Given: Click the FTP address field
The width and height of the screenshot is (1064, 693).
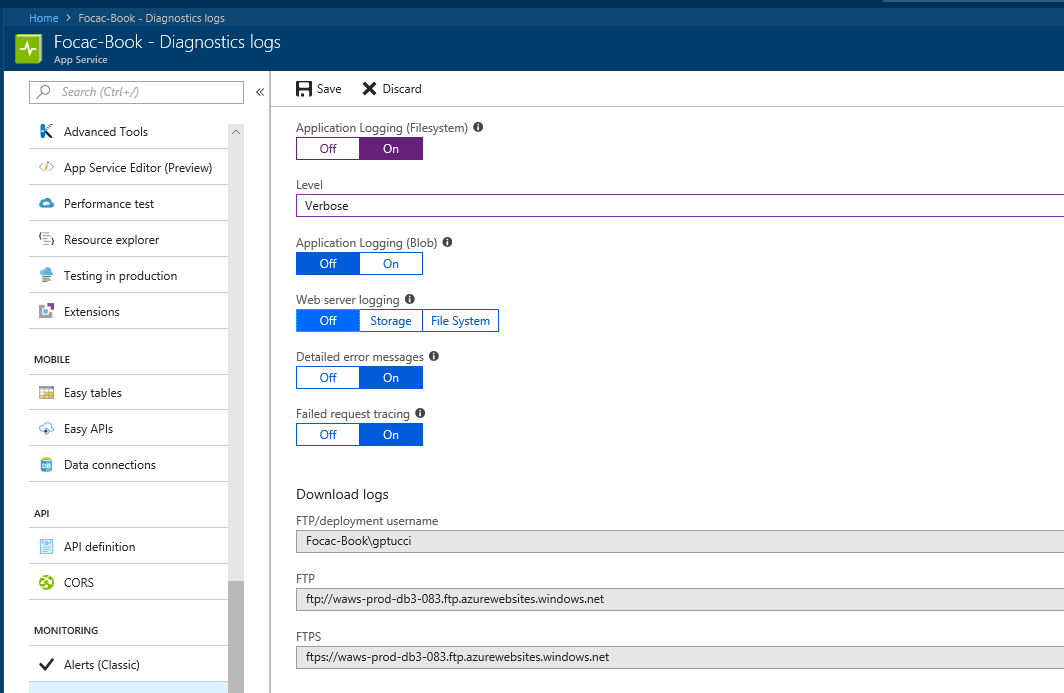Looking at the screenshot, I should coord(680,599).
